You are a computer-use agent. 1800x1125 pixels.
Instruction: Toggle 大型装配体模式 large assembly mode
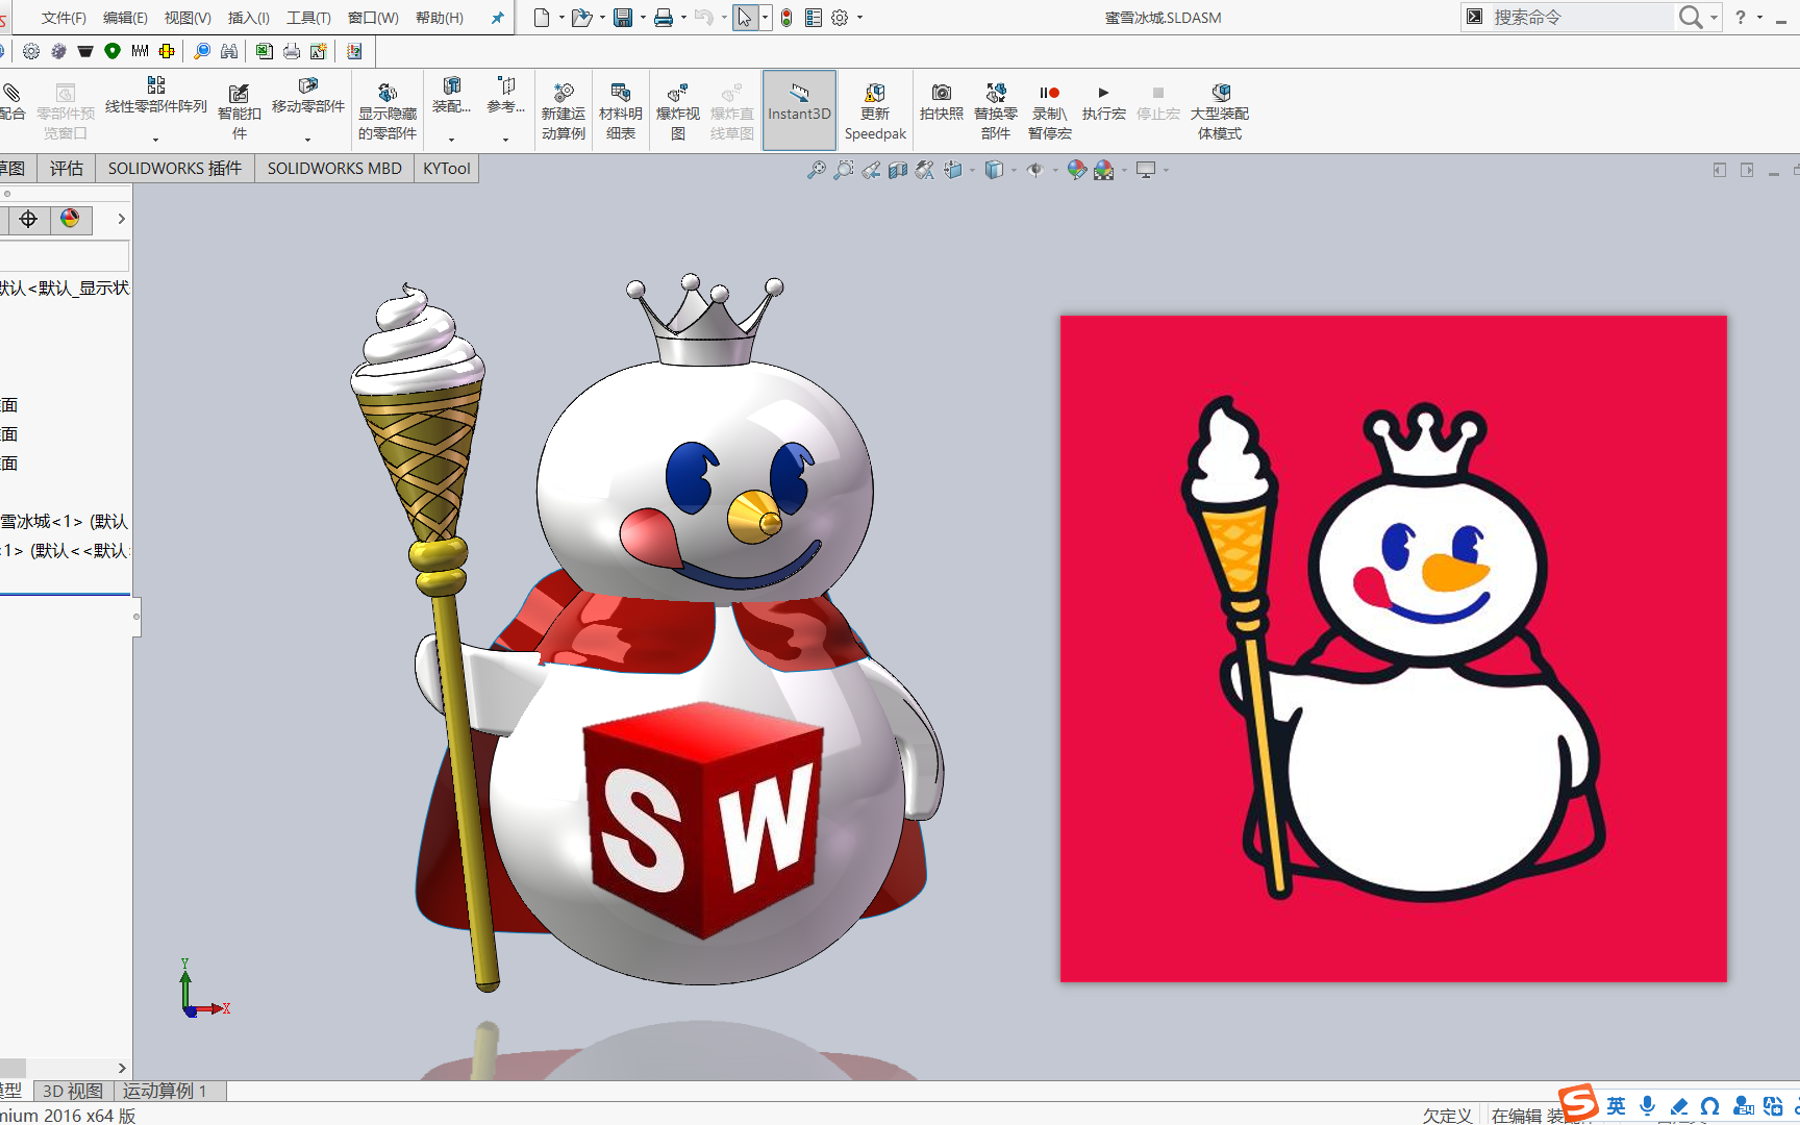1219,110
